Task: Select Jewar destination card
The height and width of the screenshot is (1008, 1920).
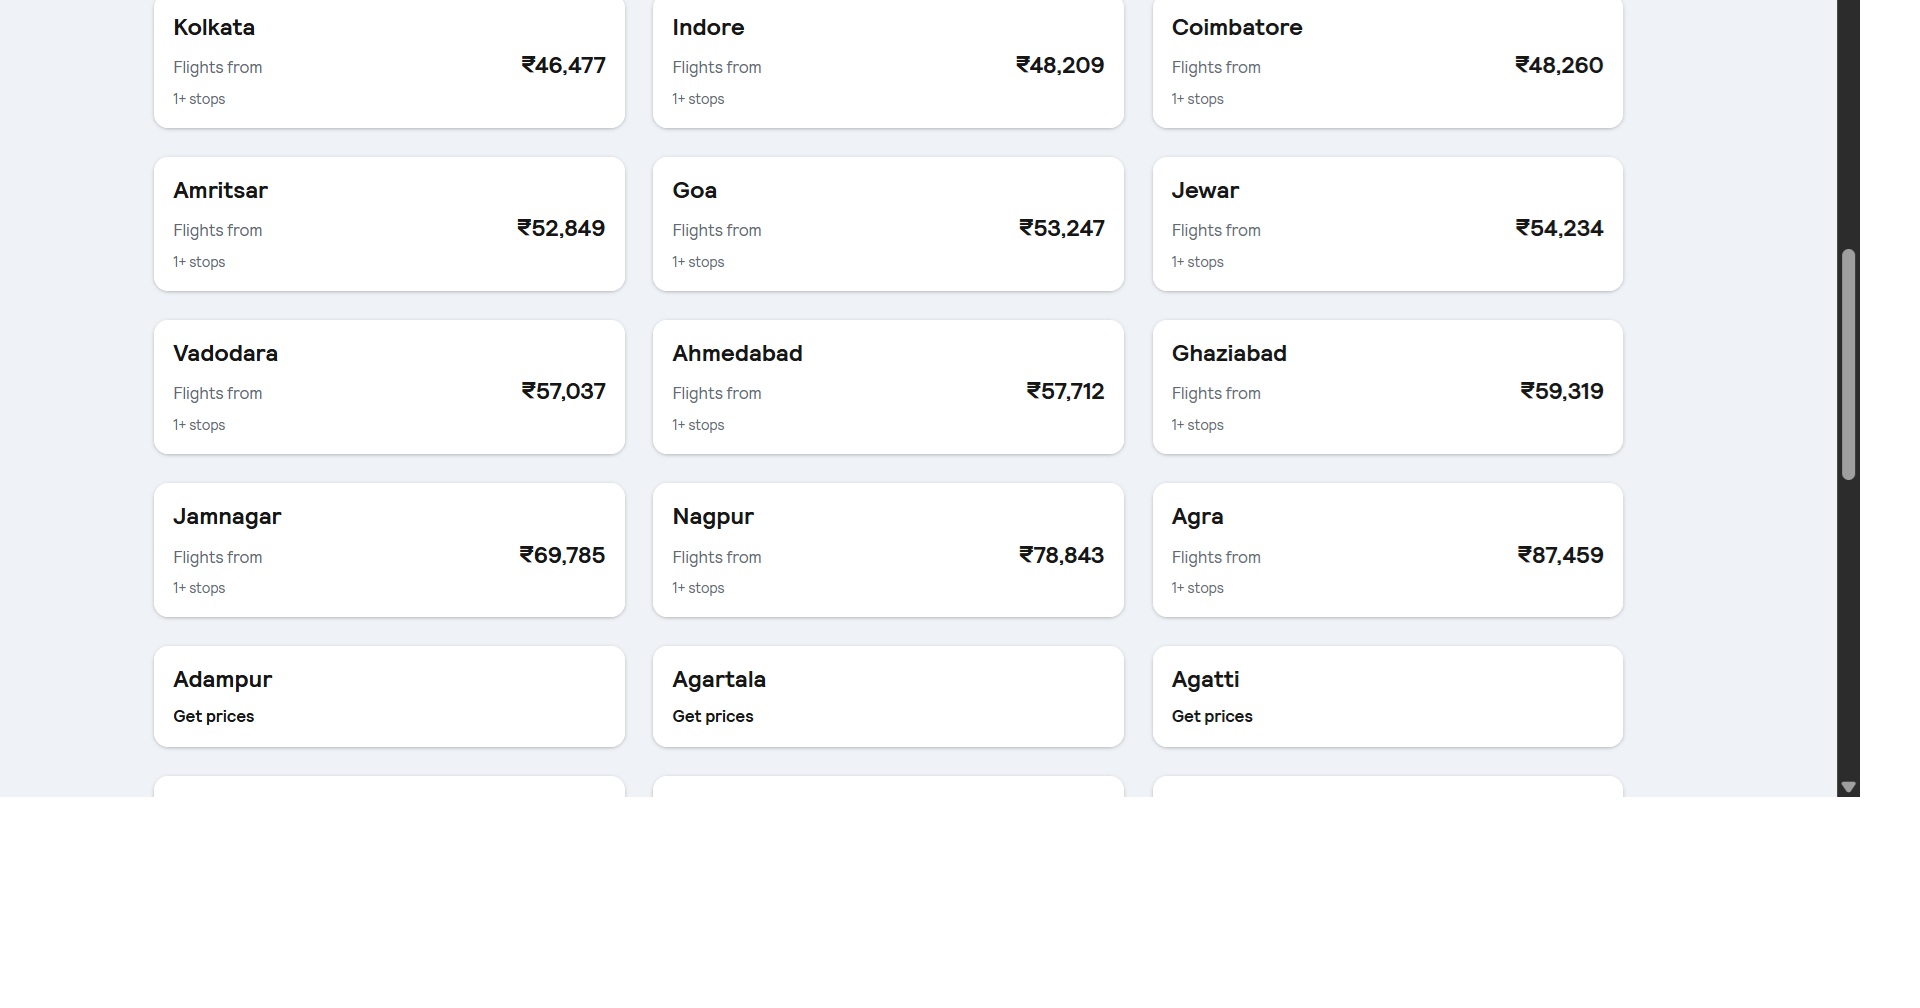Action: (x=1387, y=224)
